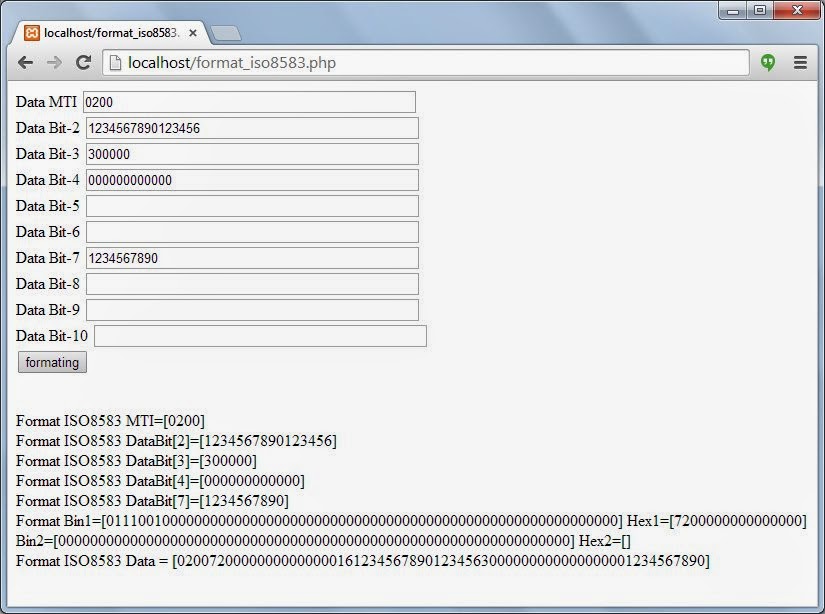Click the 'Format Bin1=' binary string
This screenshot has width=825, height=614.
(x=319, y=521)
